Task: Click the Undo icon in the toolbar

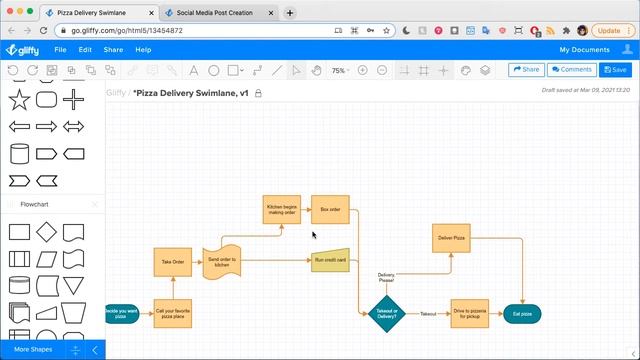Action: click(x=13, y=70)
